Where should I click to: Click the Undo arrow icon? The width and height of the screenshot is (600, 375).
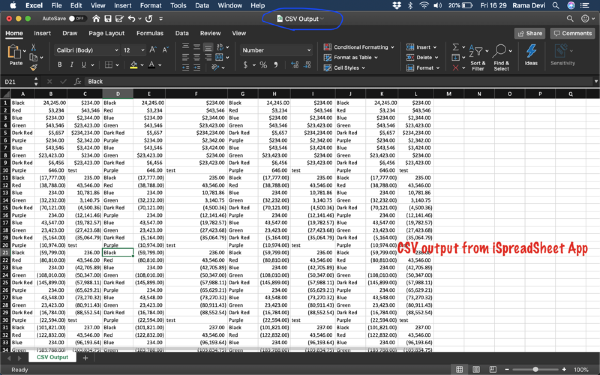[x=132, y=18]
